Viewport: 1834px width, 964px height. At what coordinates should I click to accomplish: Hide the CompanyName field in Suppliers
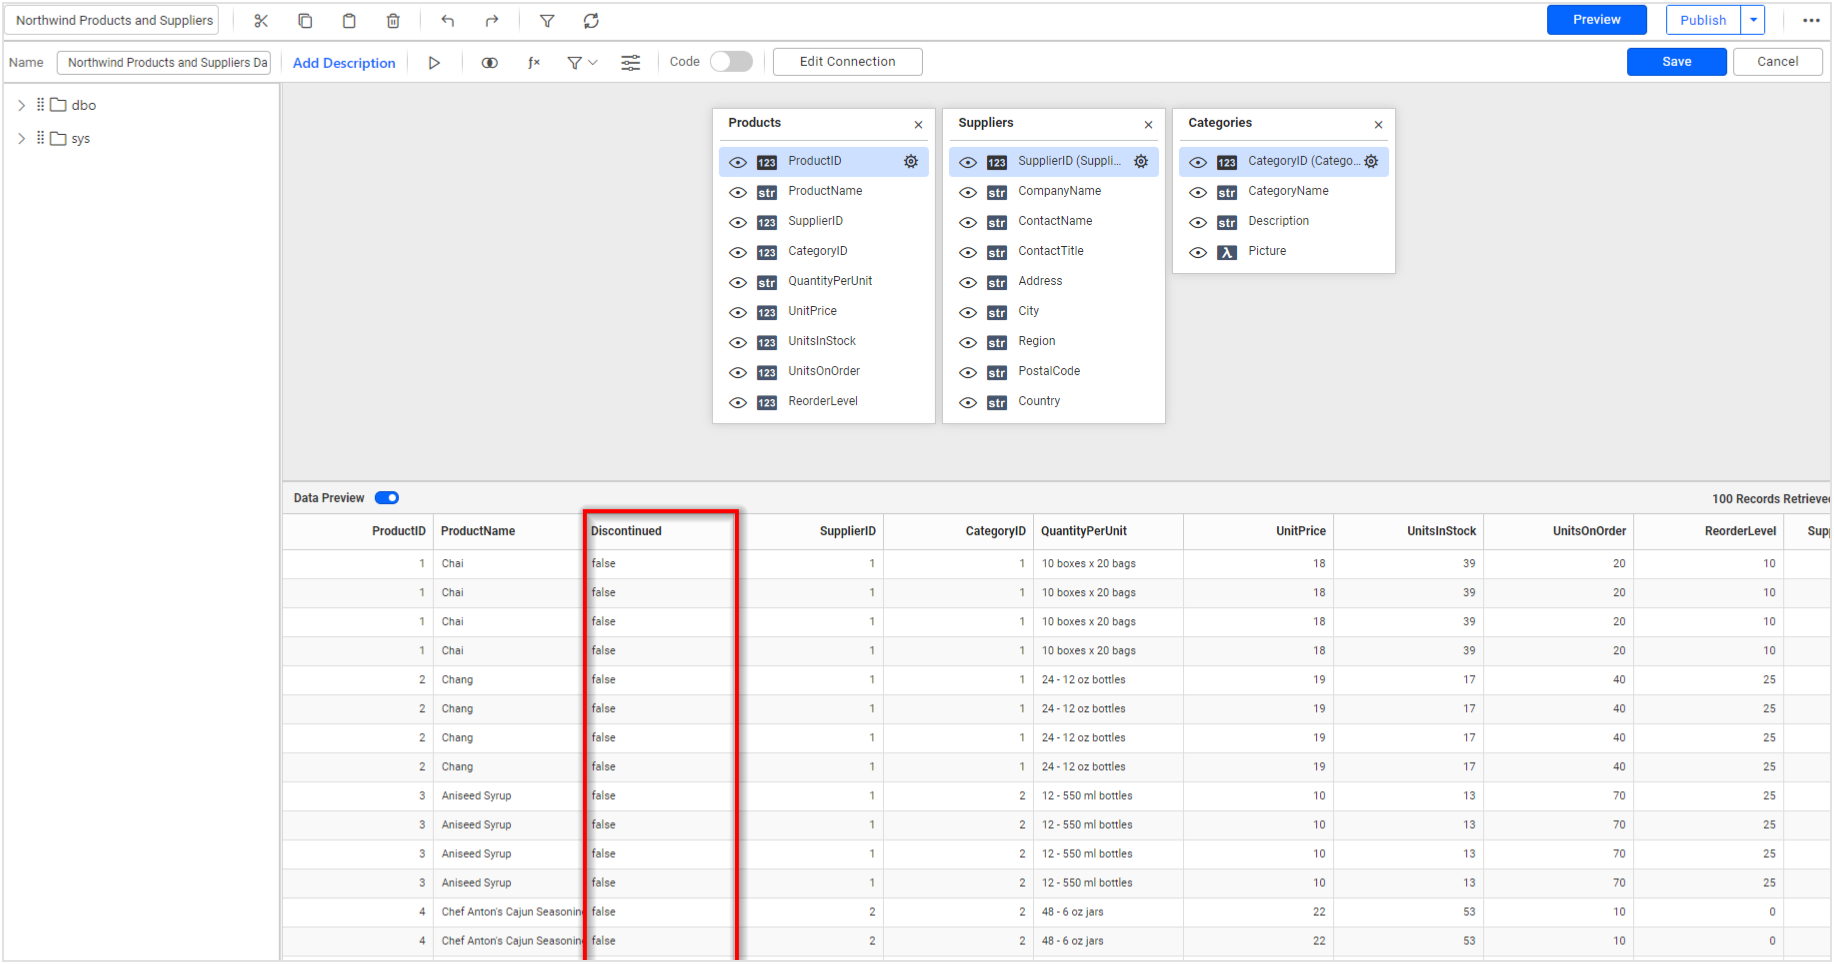pyautogui.click(x=967, y=192)
